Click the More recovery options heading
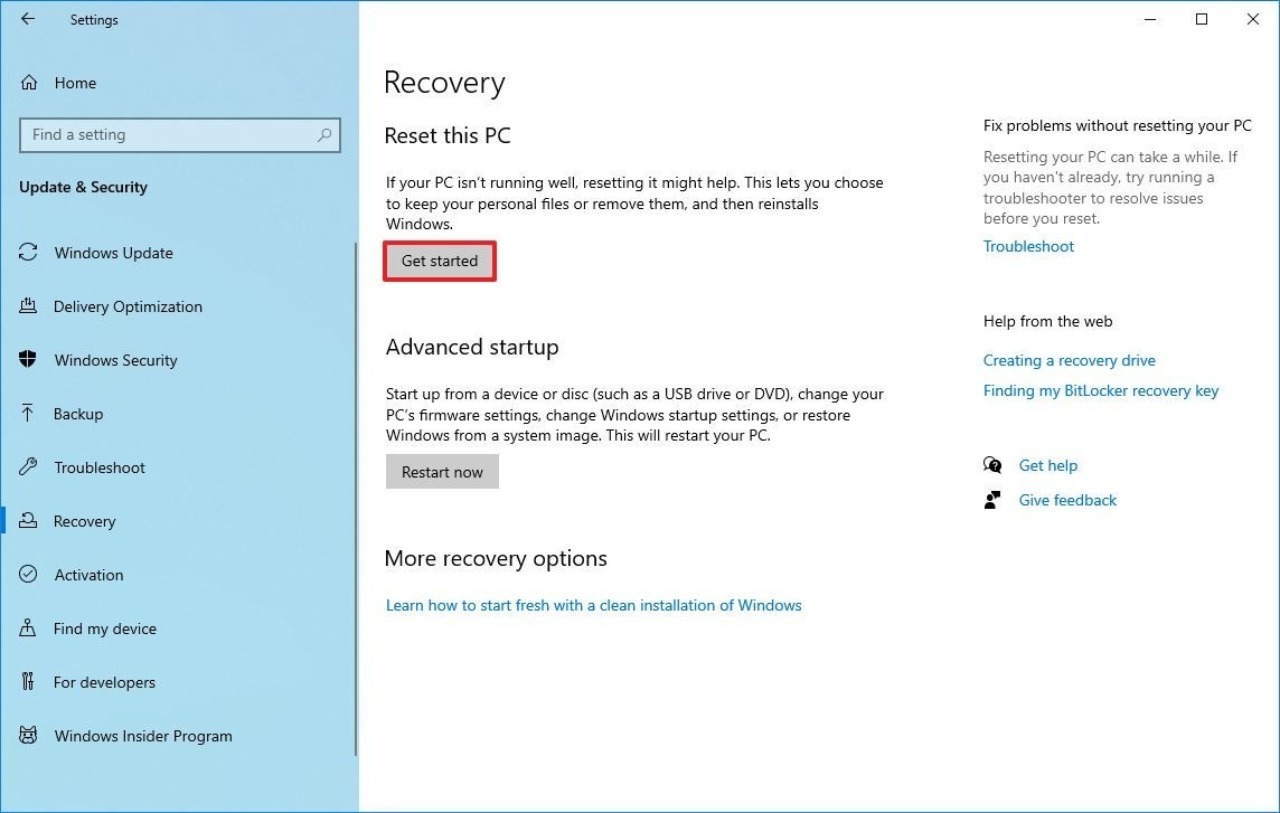The image size is (1280, 813). tap(496, 558)
